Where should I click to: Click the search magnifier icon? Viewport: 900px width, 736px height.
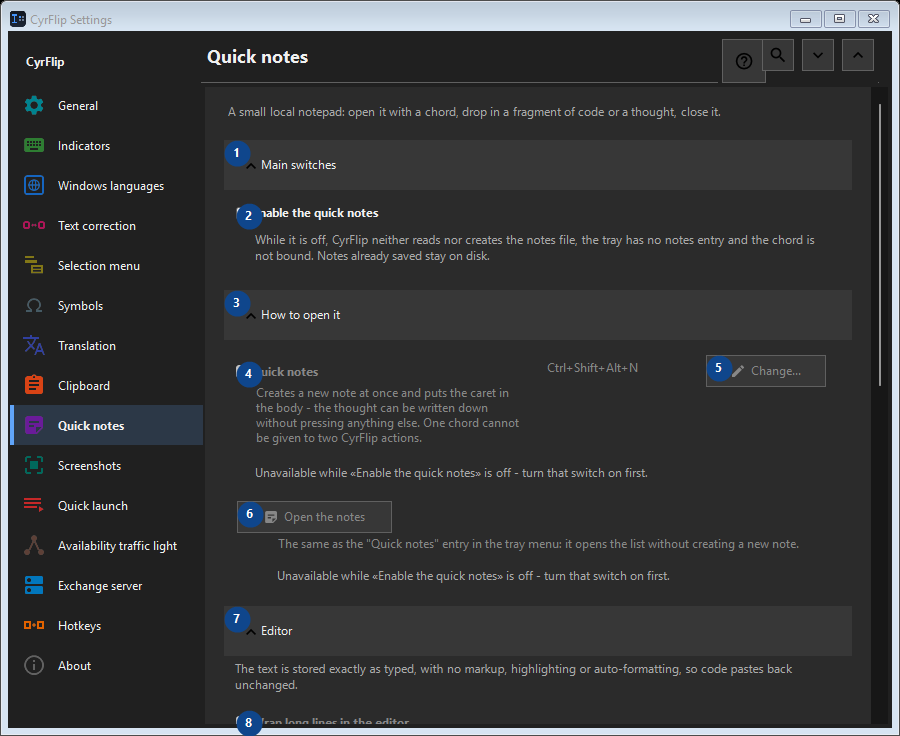point(778,55)
